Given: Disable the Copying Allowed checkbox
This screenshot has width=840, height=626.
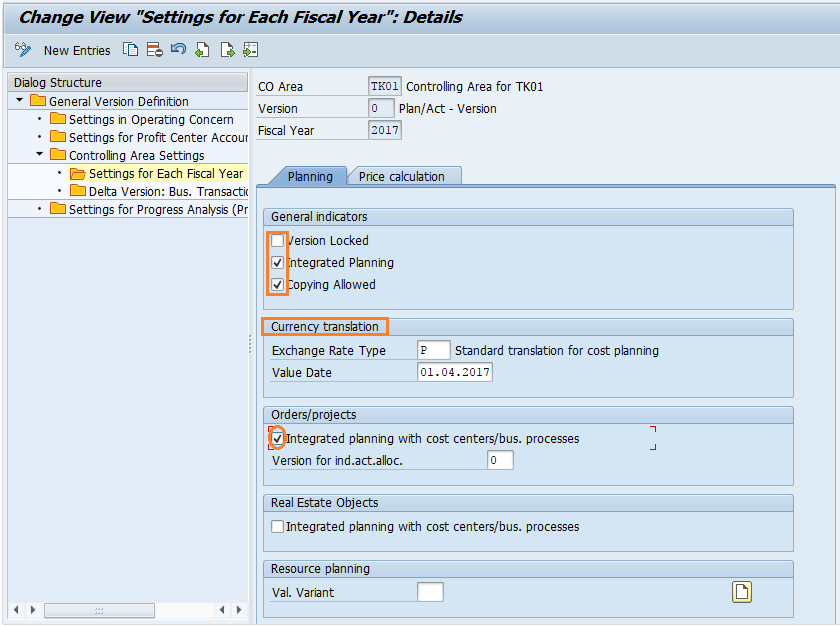Looking at the screenshot, I should coord(277,284).
